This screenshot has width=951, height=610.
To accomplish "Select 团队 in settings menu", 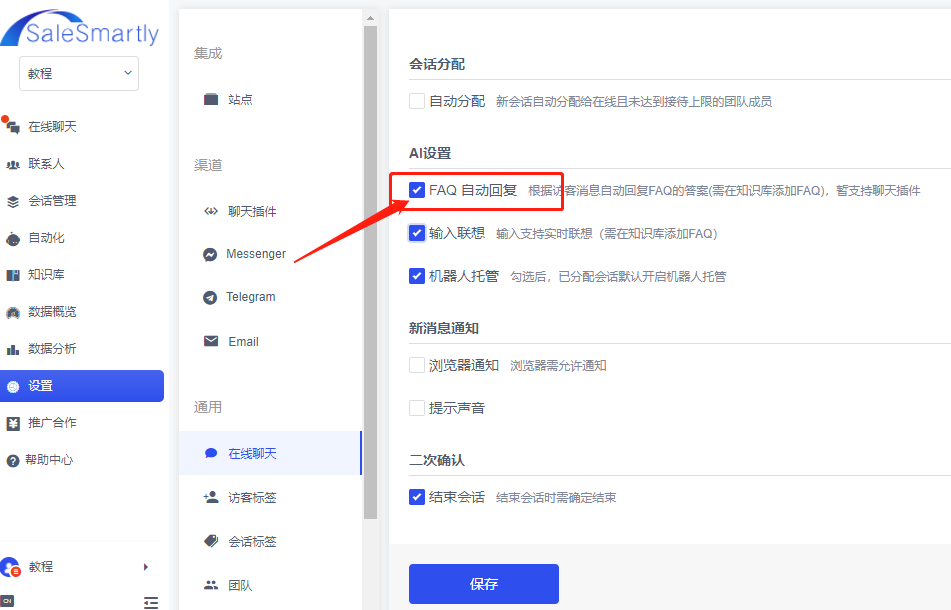I will point(271,585).
